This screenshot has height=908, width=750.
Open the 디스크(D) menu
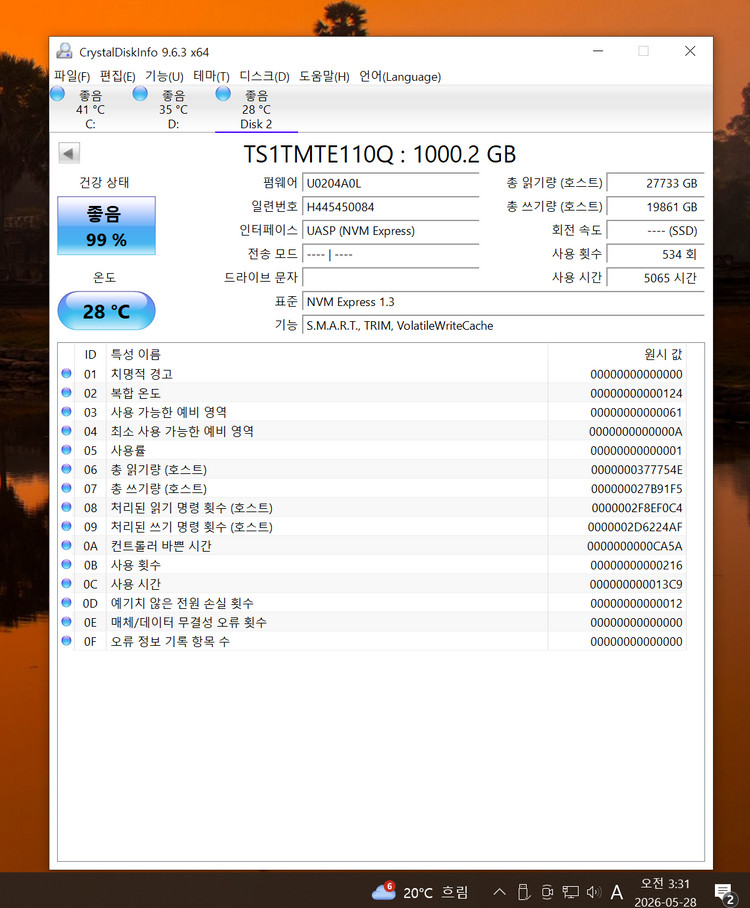point(265,76)
